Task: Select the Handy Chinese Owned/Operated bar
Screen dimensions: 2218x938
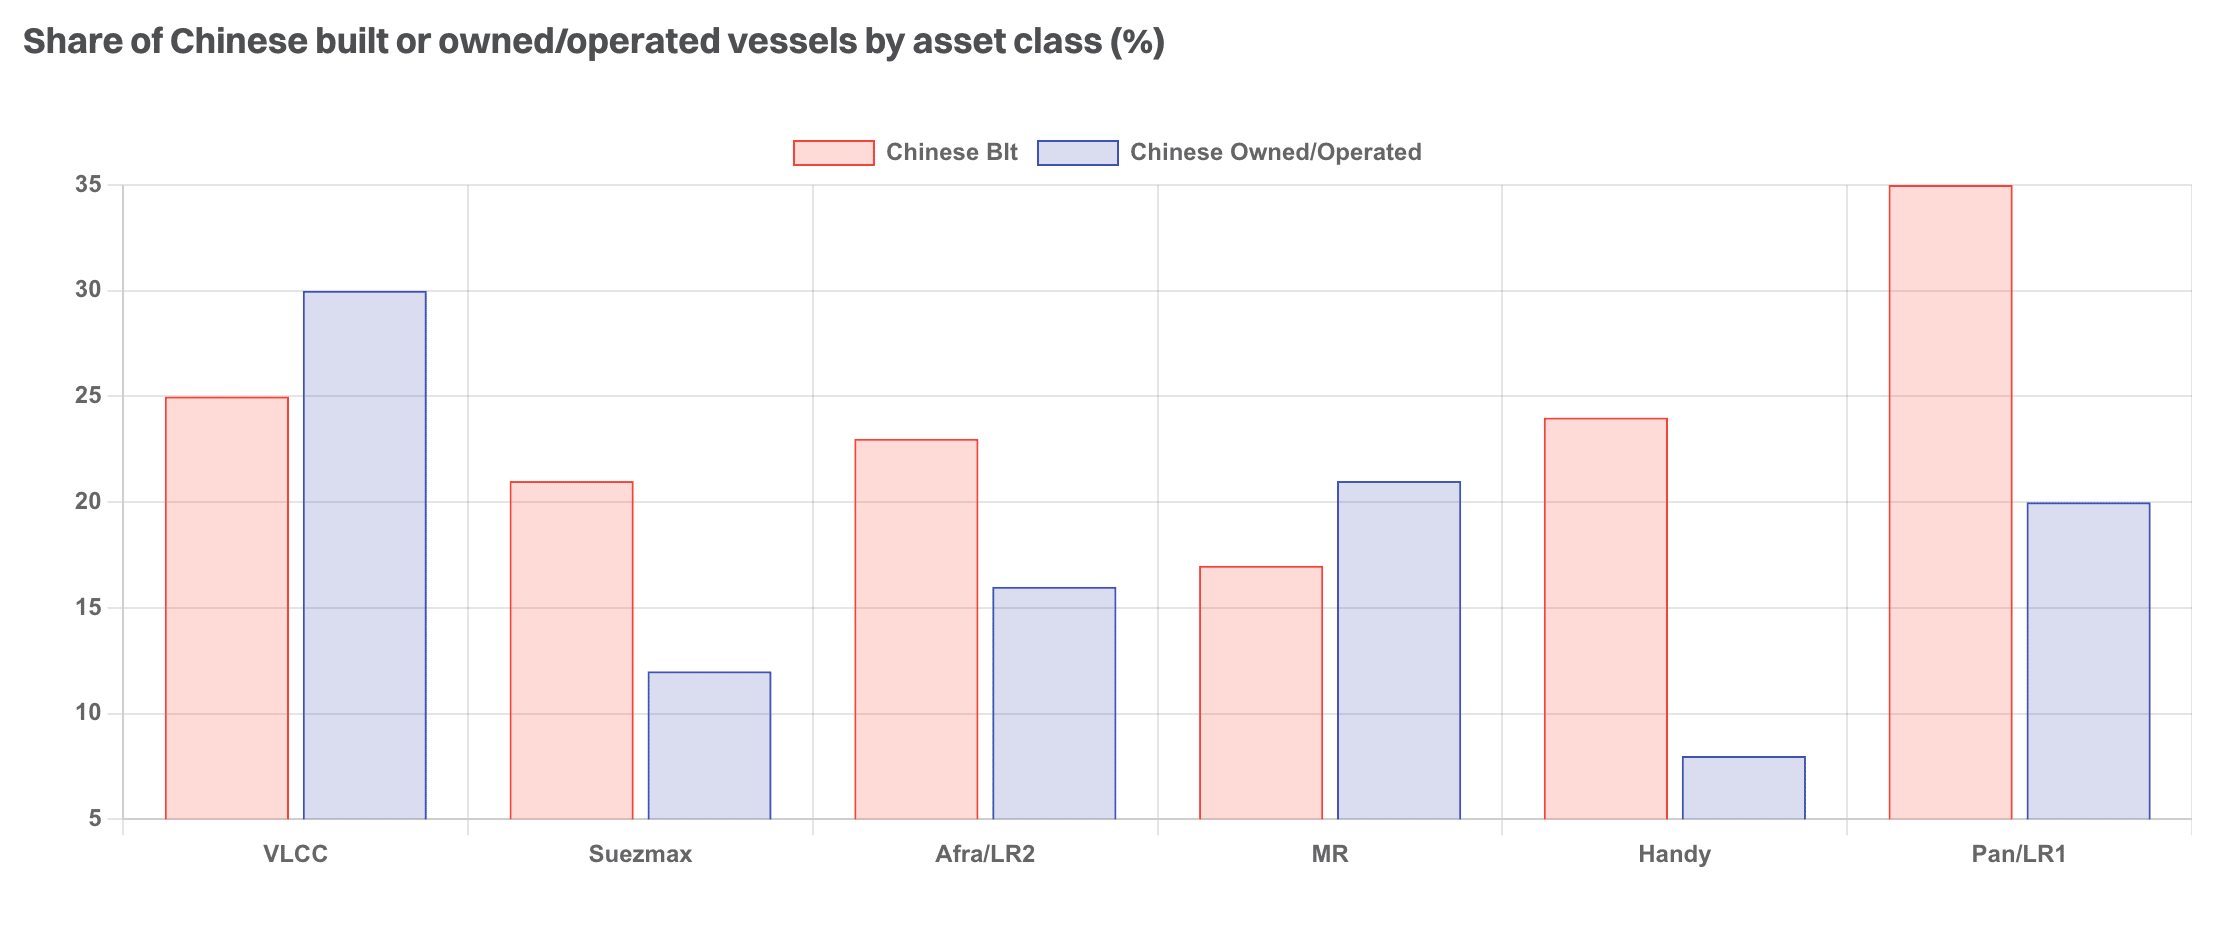Action: point(1744,788)
